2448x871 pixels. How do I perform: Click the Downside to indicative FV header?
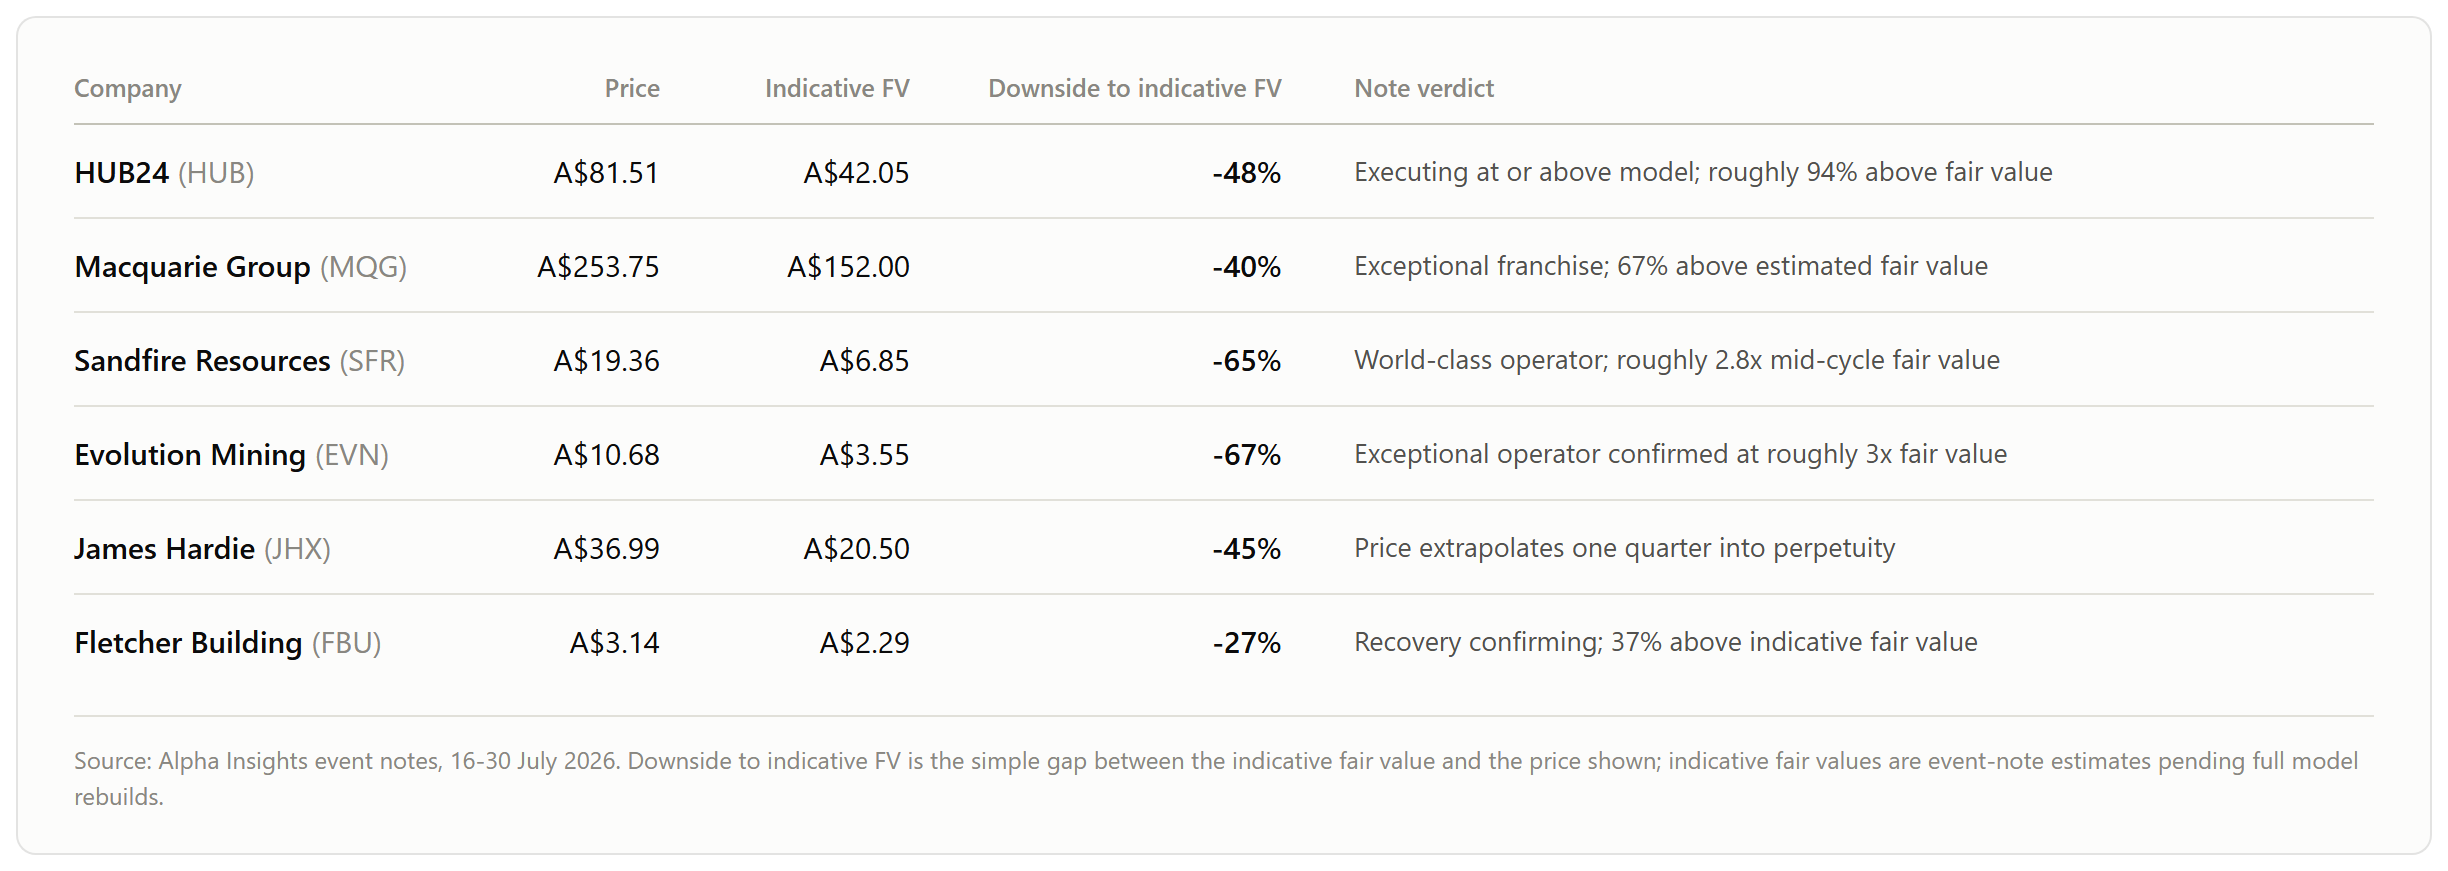pos(1134,89)
